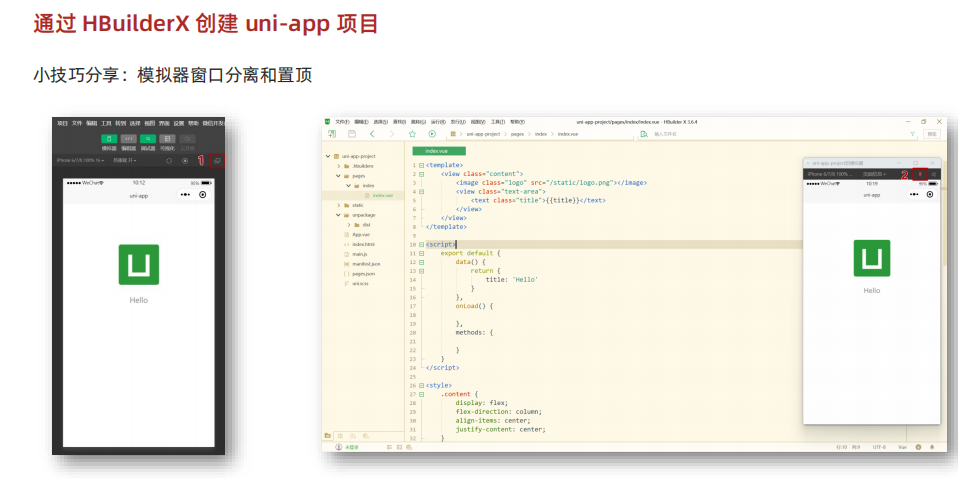
Task: Open 工具 menu in WeChat devtools
Action: point(106,123)
